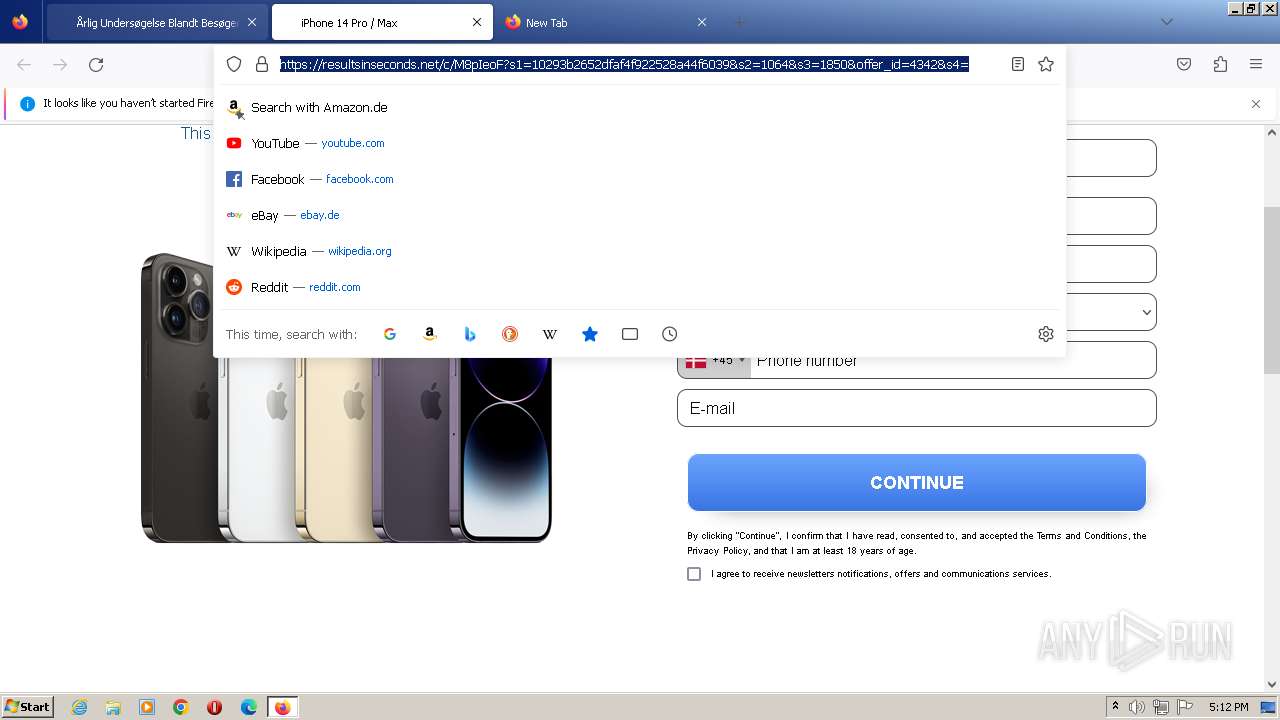Click the E-mail input field
This screenshot has width=1280, height=720.
[917, 408]
